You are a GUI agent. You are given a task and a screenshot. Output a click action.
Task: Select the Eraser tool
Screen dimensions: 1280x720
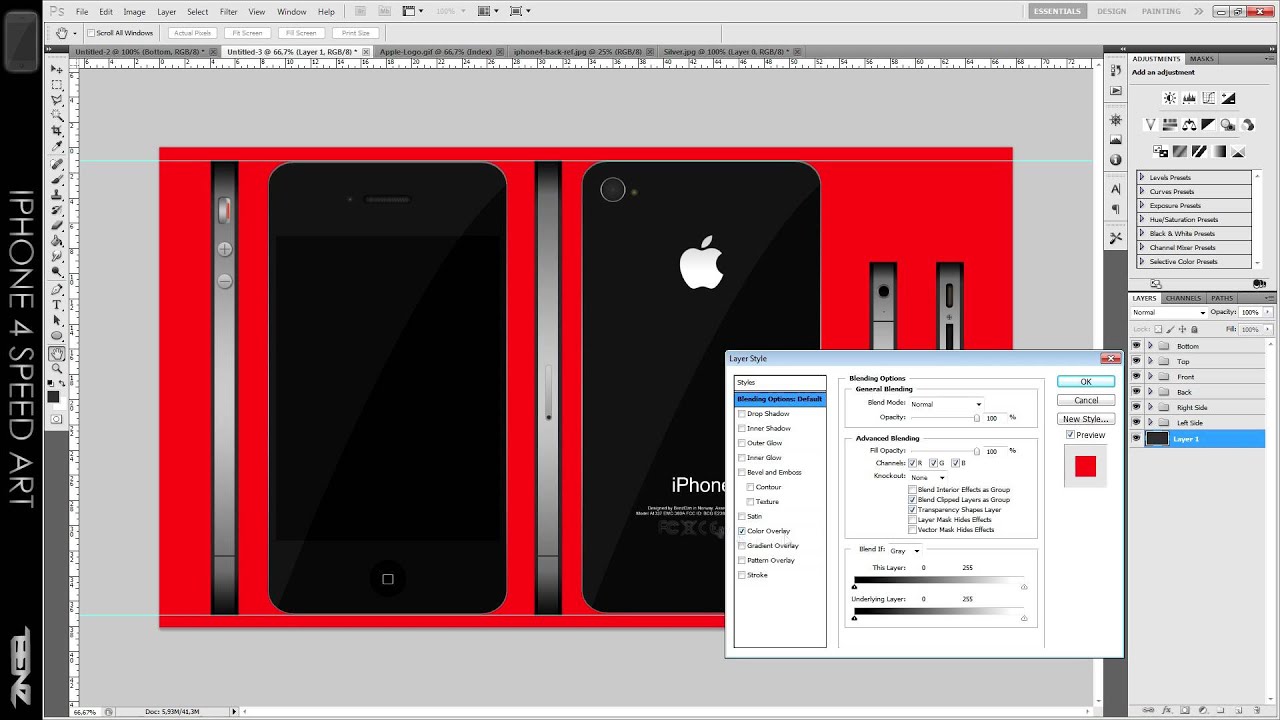pos(57,225)
